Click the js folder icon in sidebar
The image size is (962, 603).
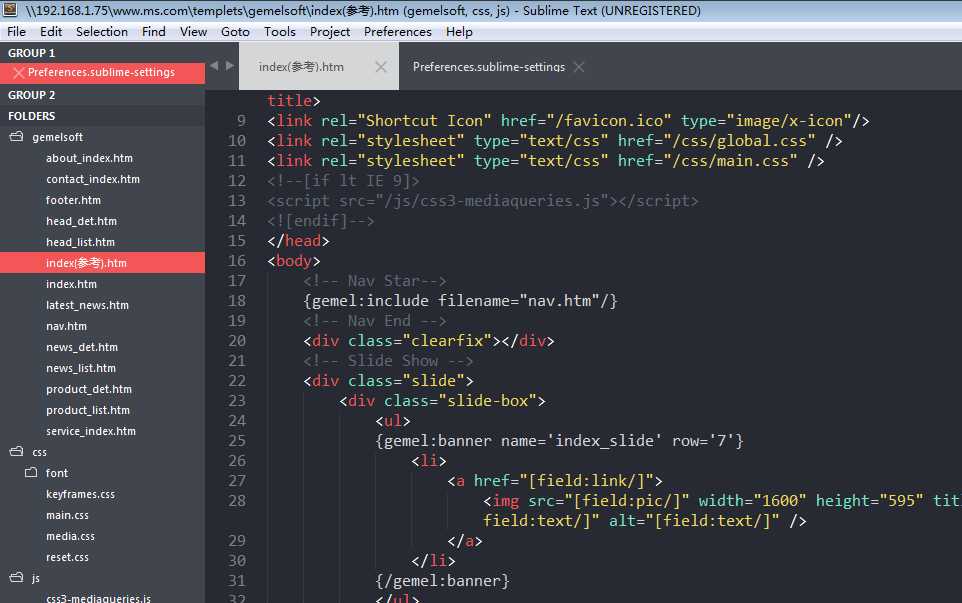17,578
